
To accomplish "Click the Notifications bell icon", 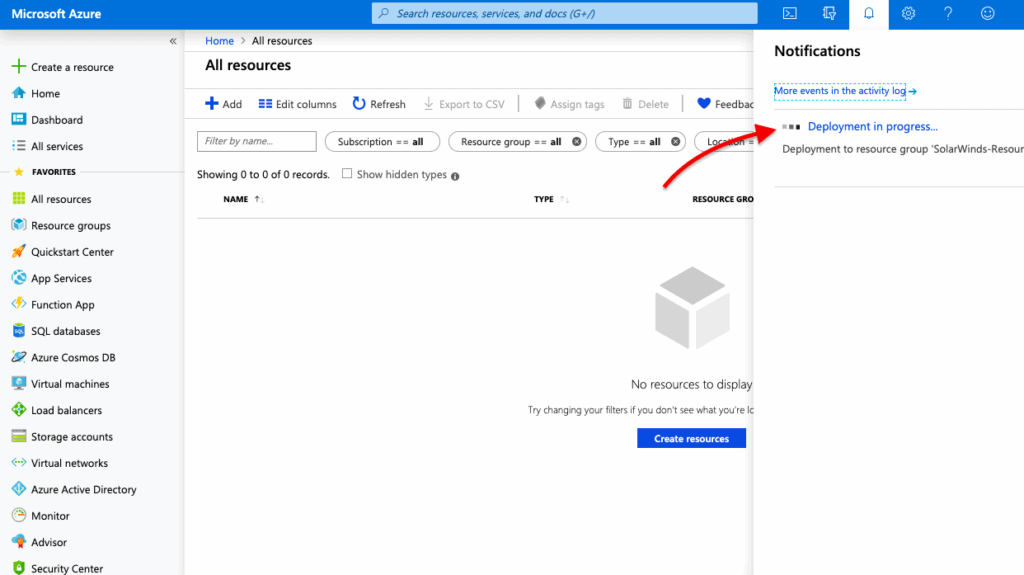I will [x=869, y=14].
